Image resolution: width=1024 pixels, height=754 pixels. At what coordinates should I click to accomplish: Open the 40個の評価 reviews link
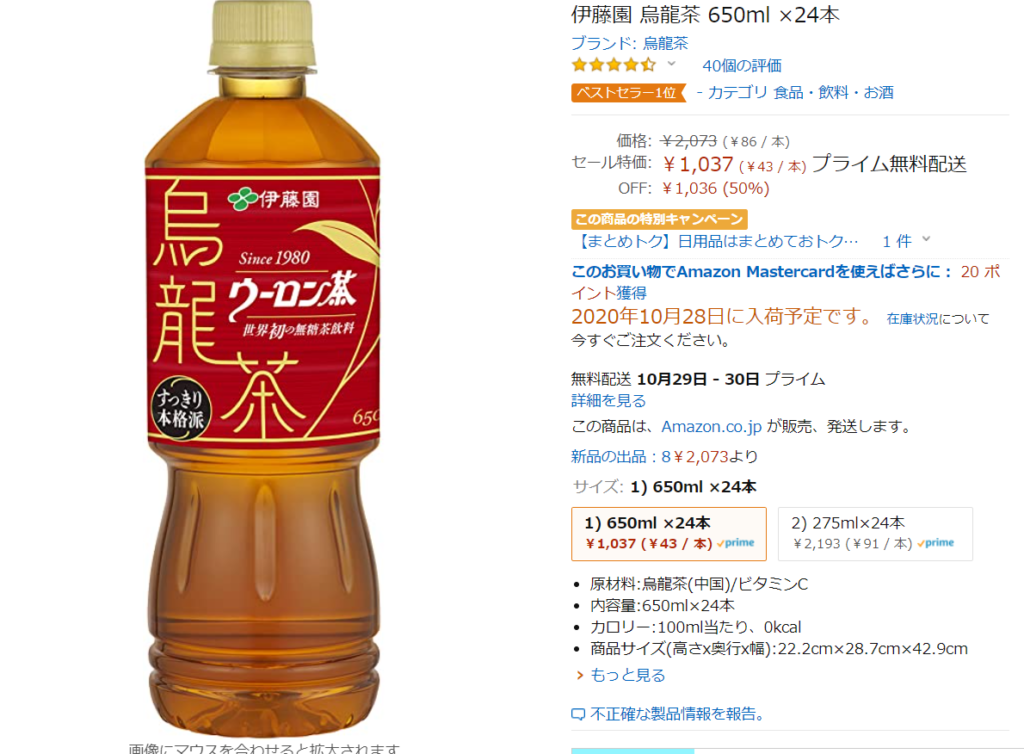tap(742, 65)
